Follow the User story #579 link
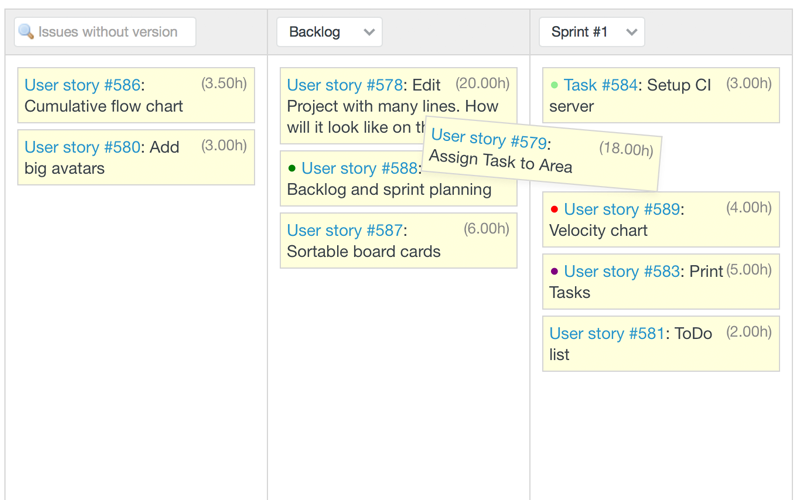 coord(489,139)
